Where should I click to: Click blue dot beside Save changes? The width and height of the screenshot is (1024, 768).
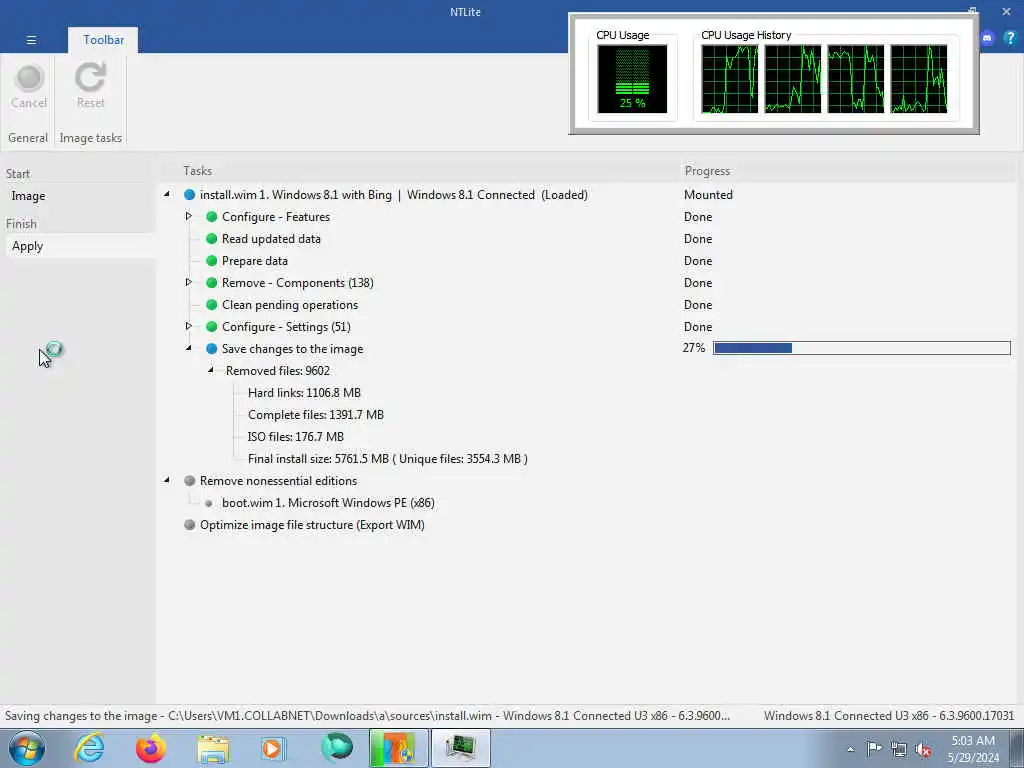point(212,349)
